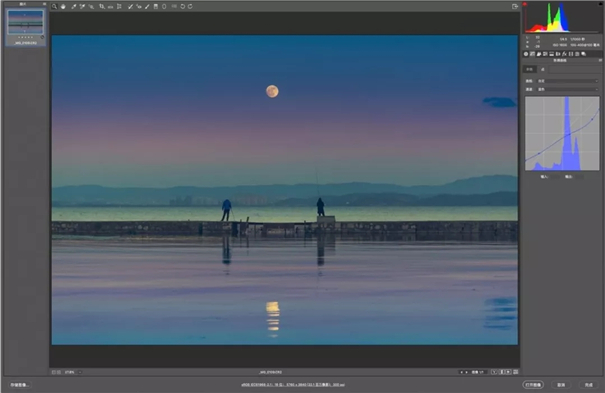Click the 取消 (Cancel) button
The width and height of the screenshot is (605, 393).
click(x=561, y=385)
